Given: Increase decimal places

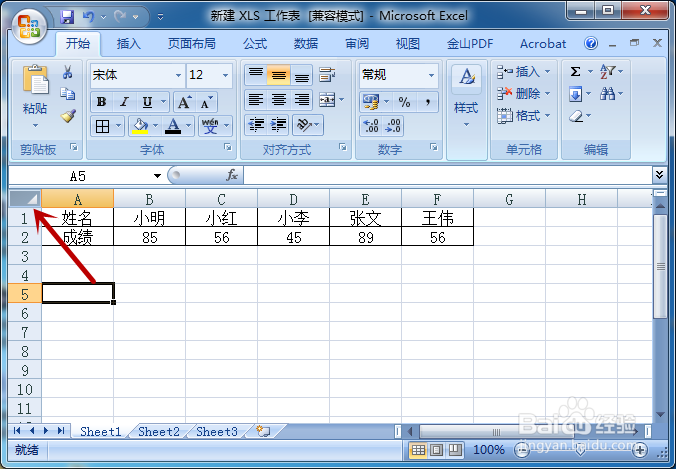Looking at the screenshot, I should pyautogui.click(x=371, y=125).
